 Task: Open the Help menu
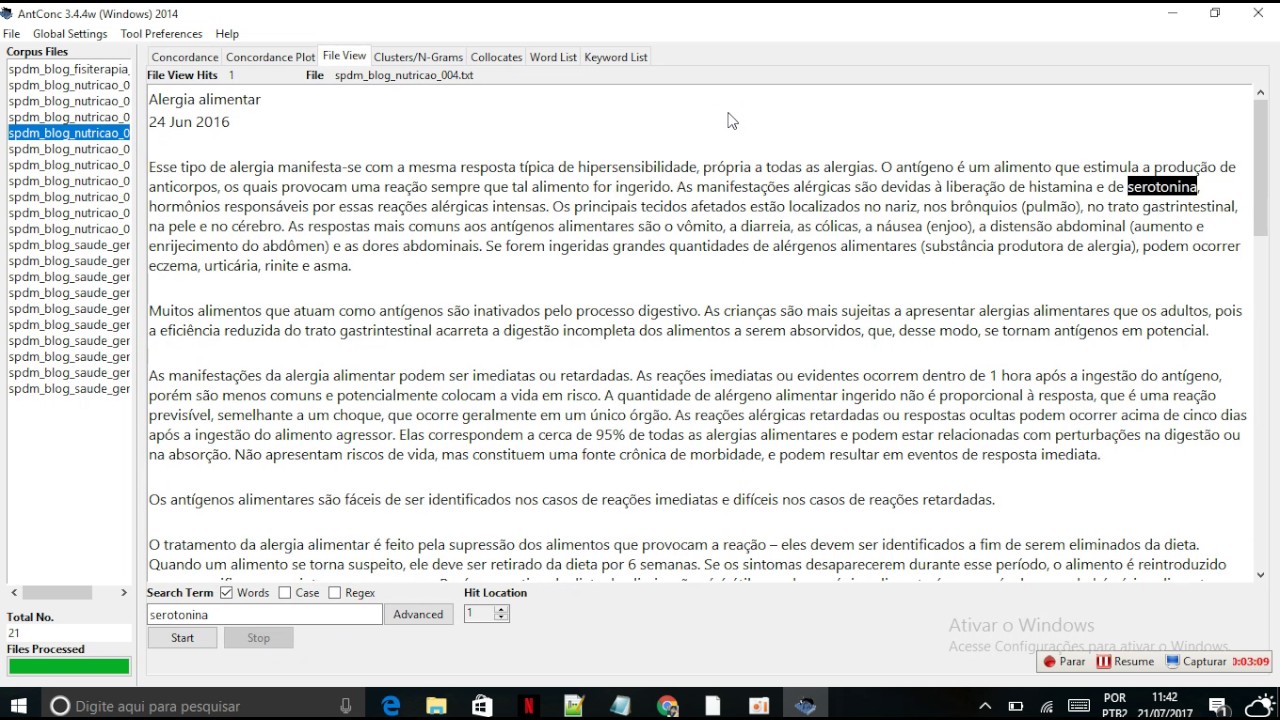pos(227,34)
